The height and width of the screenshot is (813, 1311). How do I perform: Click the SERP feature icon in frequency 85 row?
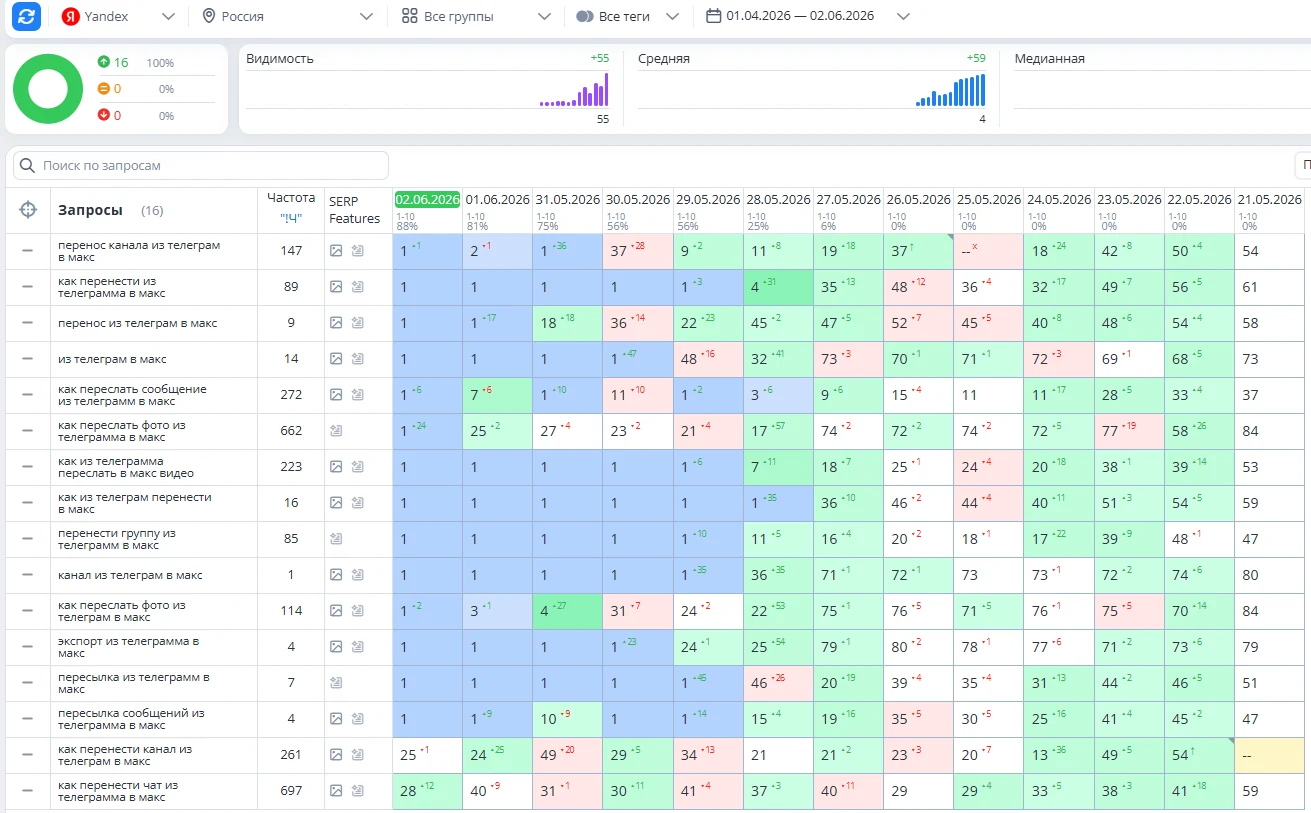click(336, 539)
